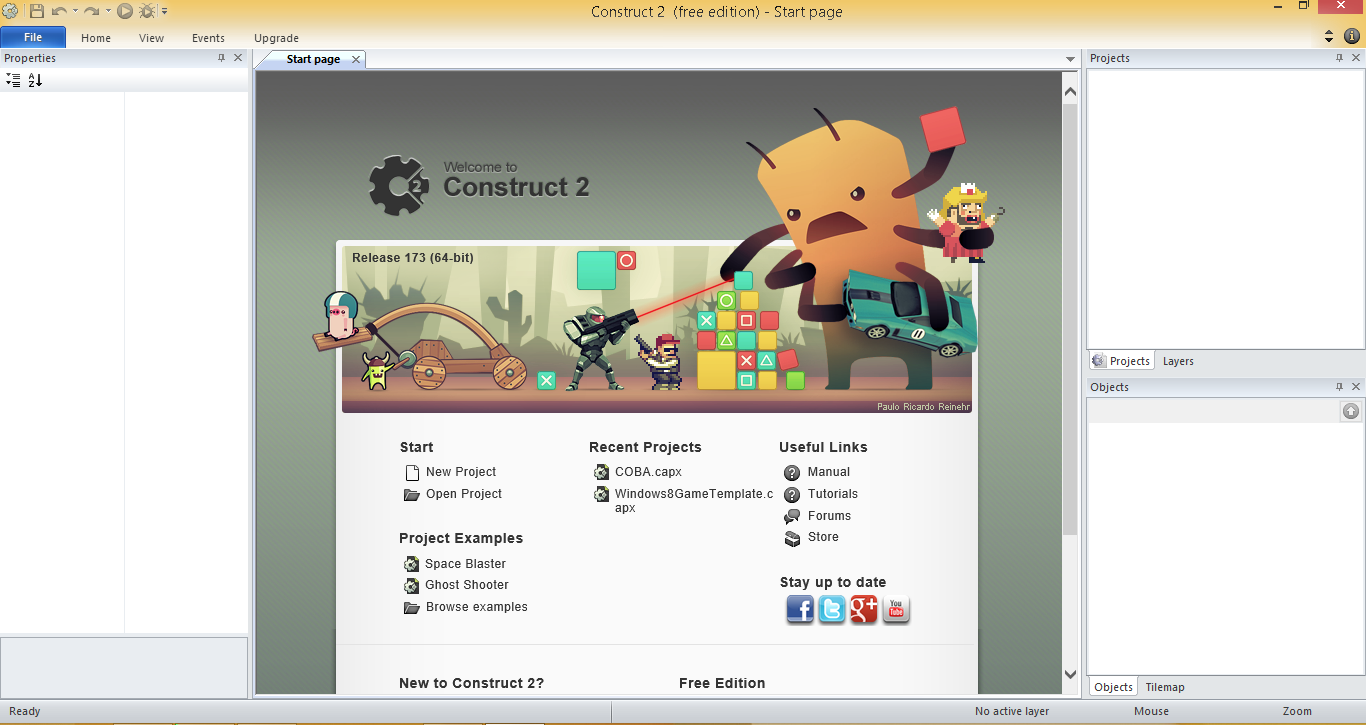Switch to the Projects bottom tab
The height and width of the screenshot is (725, 1366).
[x=1122, y=361]
